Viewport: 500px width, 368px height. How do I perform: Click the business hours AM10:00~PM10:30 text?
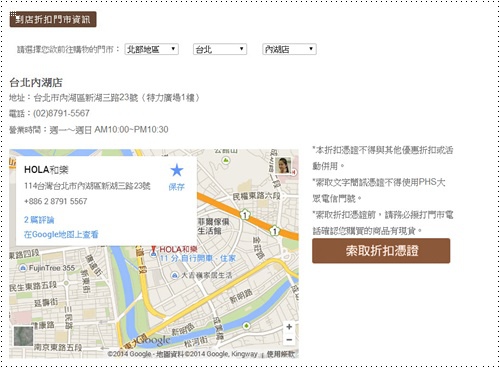[x=131, y=129]
